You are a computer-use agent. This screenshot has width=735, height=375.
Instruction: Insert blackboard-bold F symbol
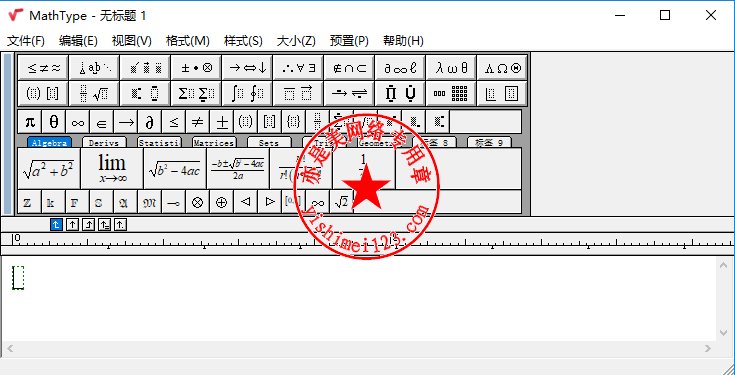(x=78, y=202)
